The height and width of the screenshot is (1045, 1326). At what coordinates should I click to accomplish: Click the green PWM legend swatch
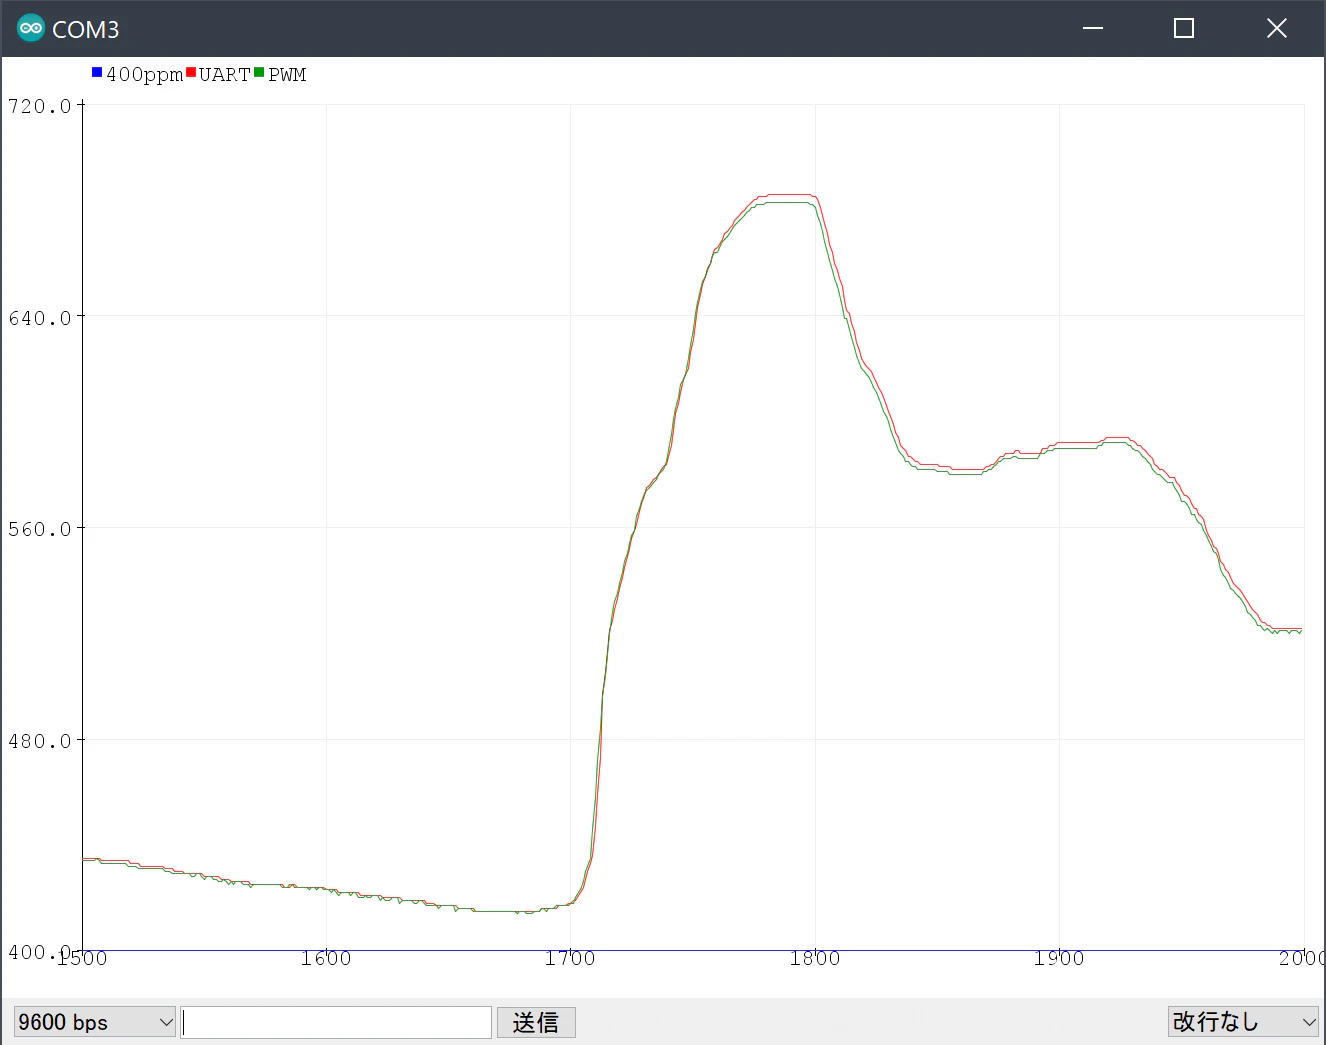tap(260, 72)
